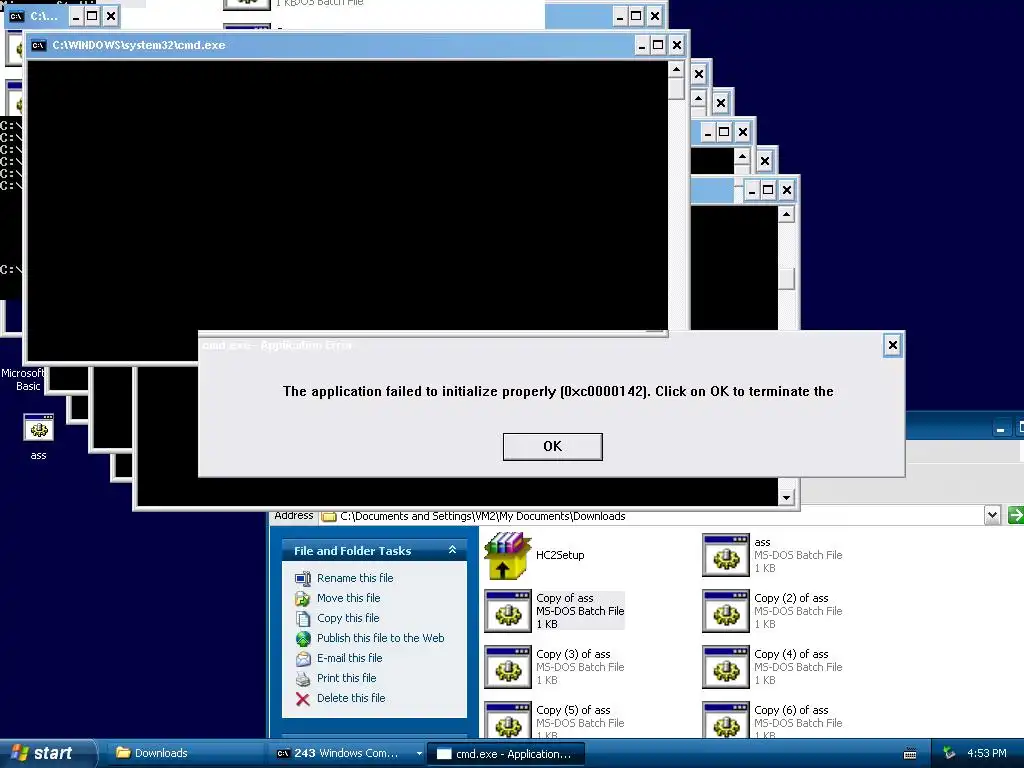The image size is (1024, 768).
Task: Click the Start button
Action: pyautogui.click(x=48, y=753)
